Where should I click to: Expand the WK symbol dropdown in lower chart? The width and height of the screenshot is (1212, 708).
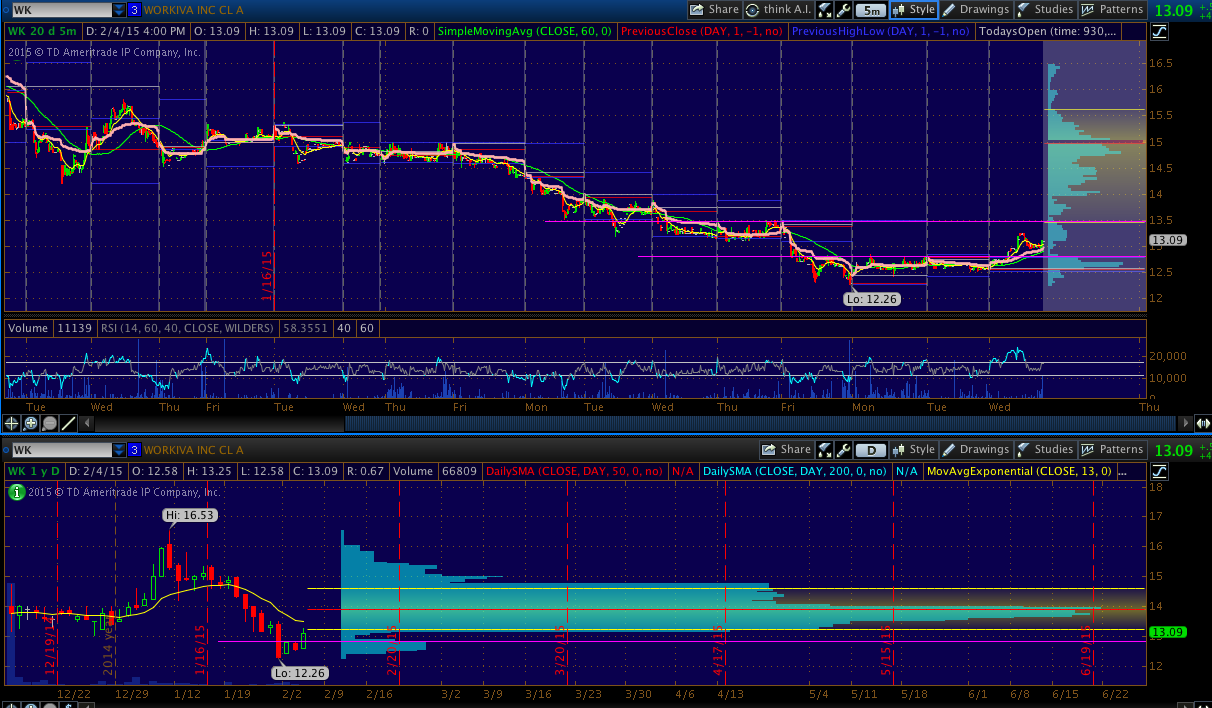click(x=119, y=450)
